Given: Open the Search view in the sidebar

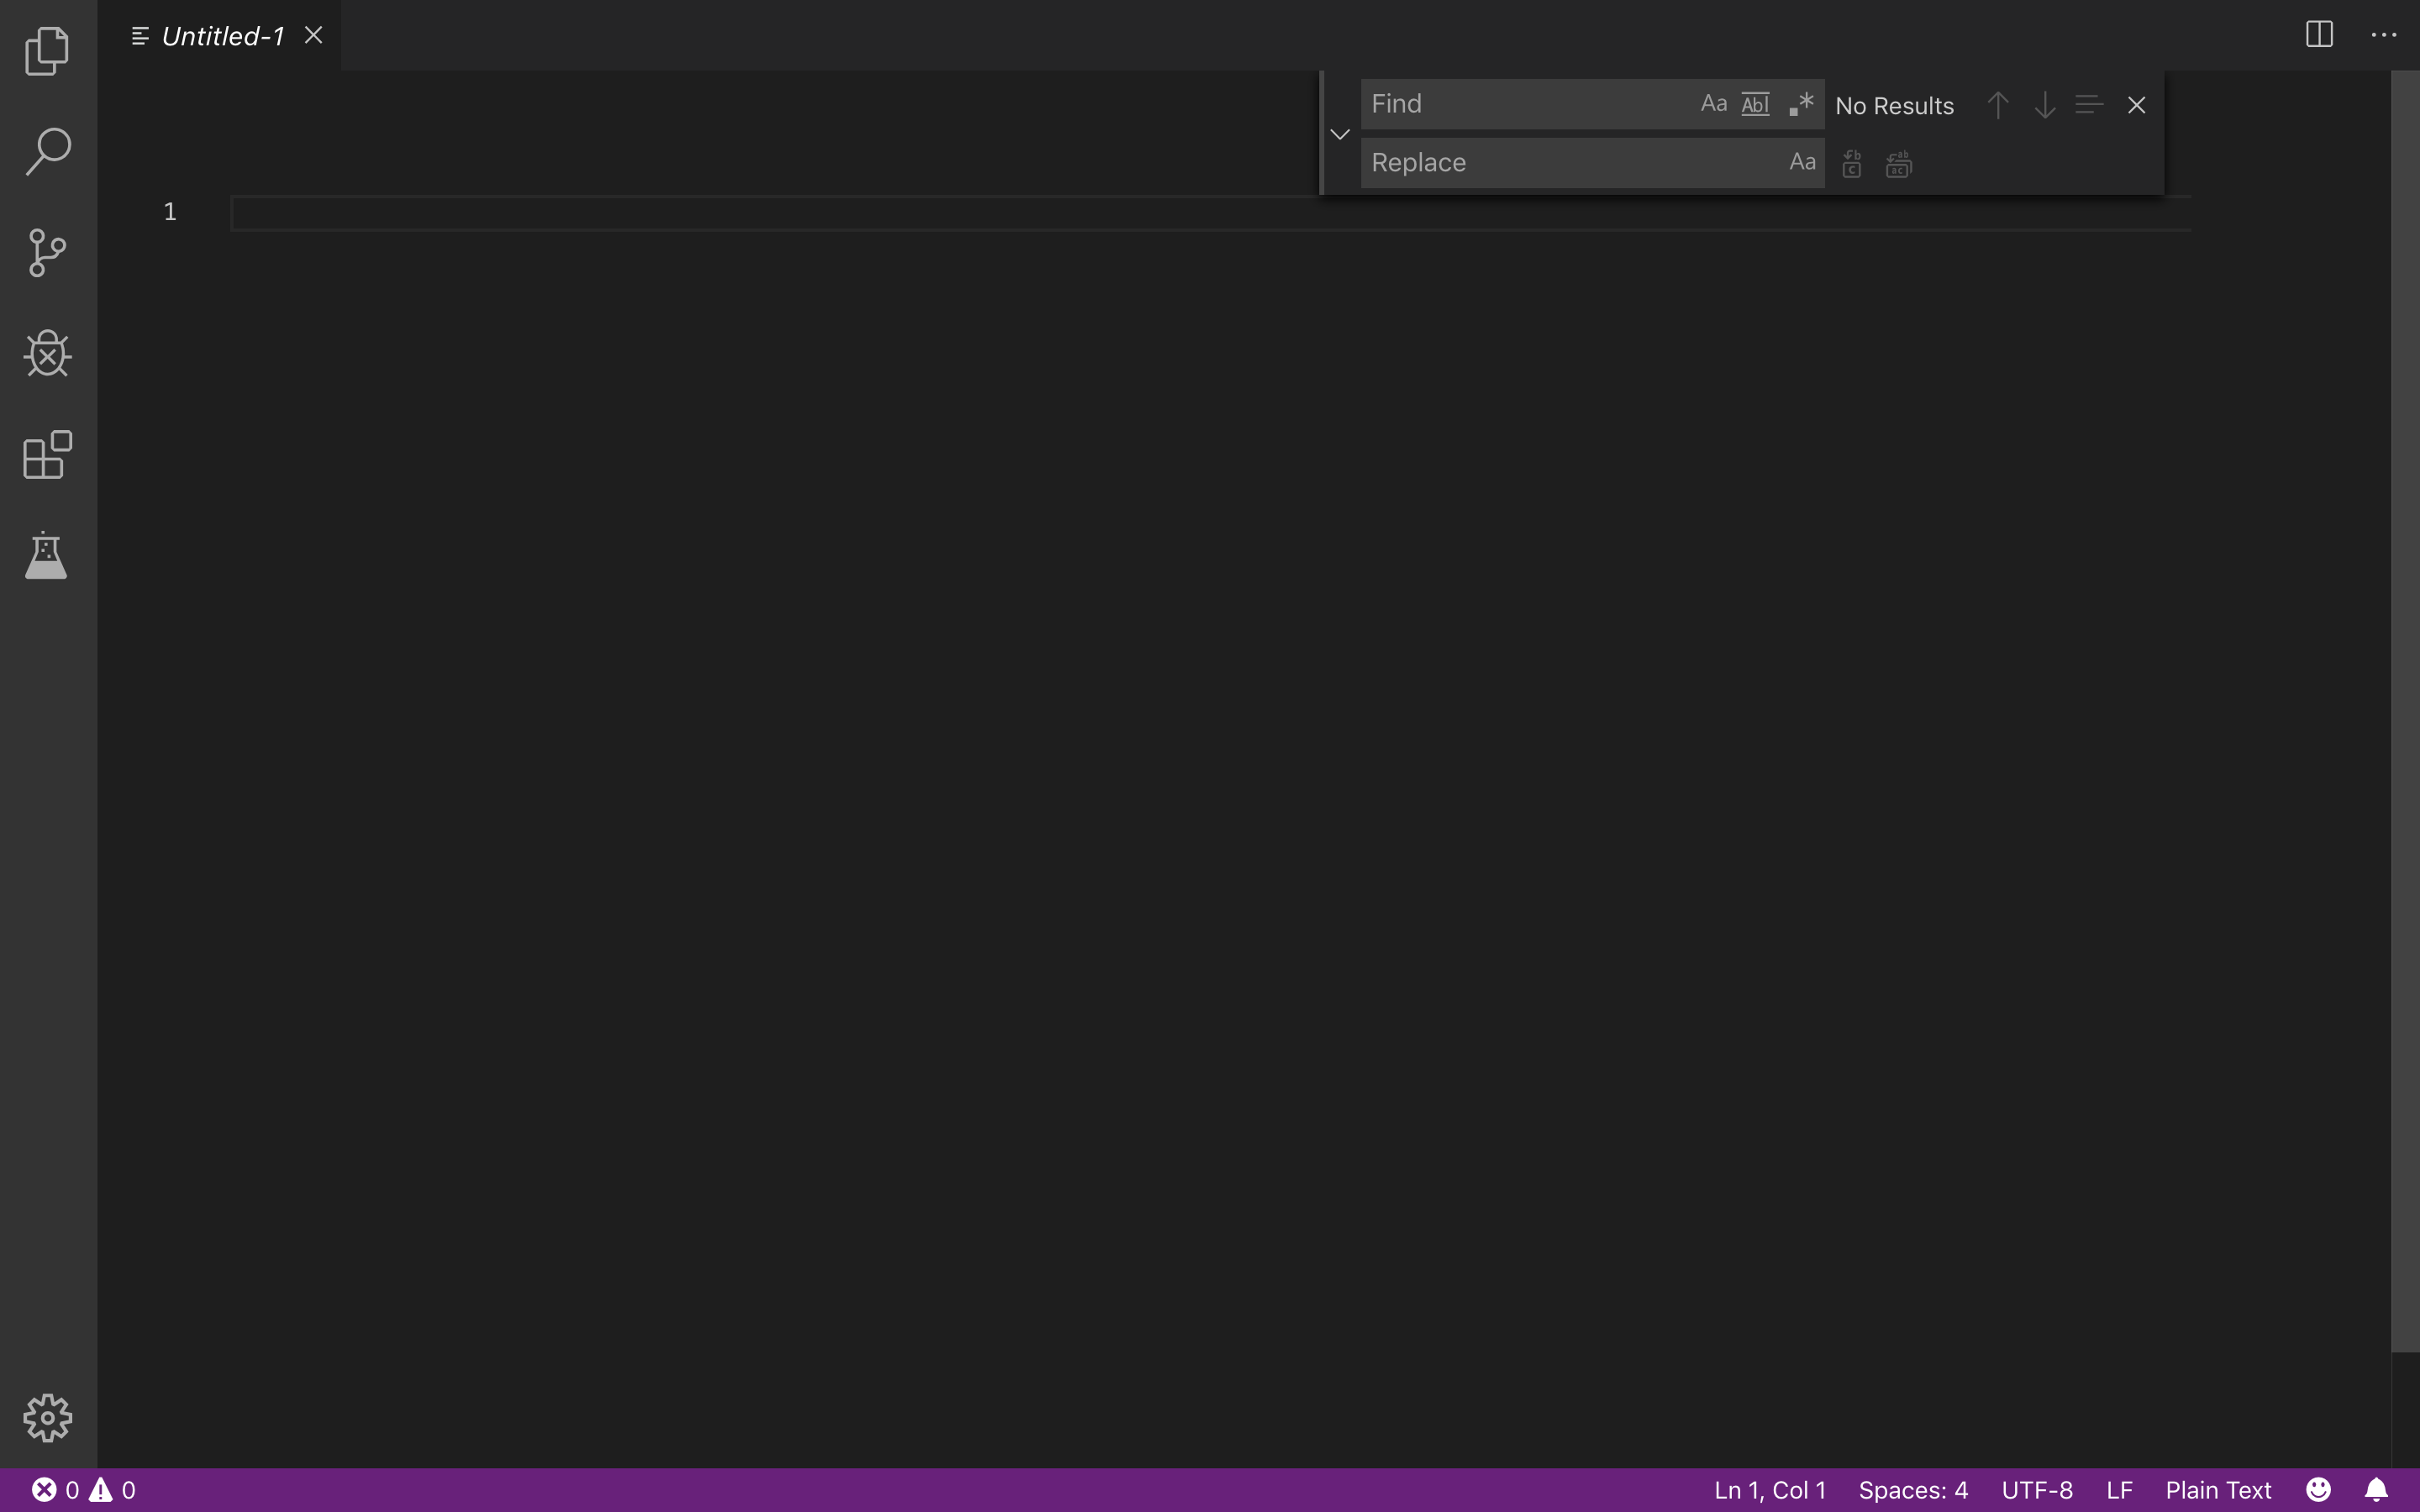Looking at the screenshot, I should 46,151.
